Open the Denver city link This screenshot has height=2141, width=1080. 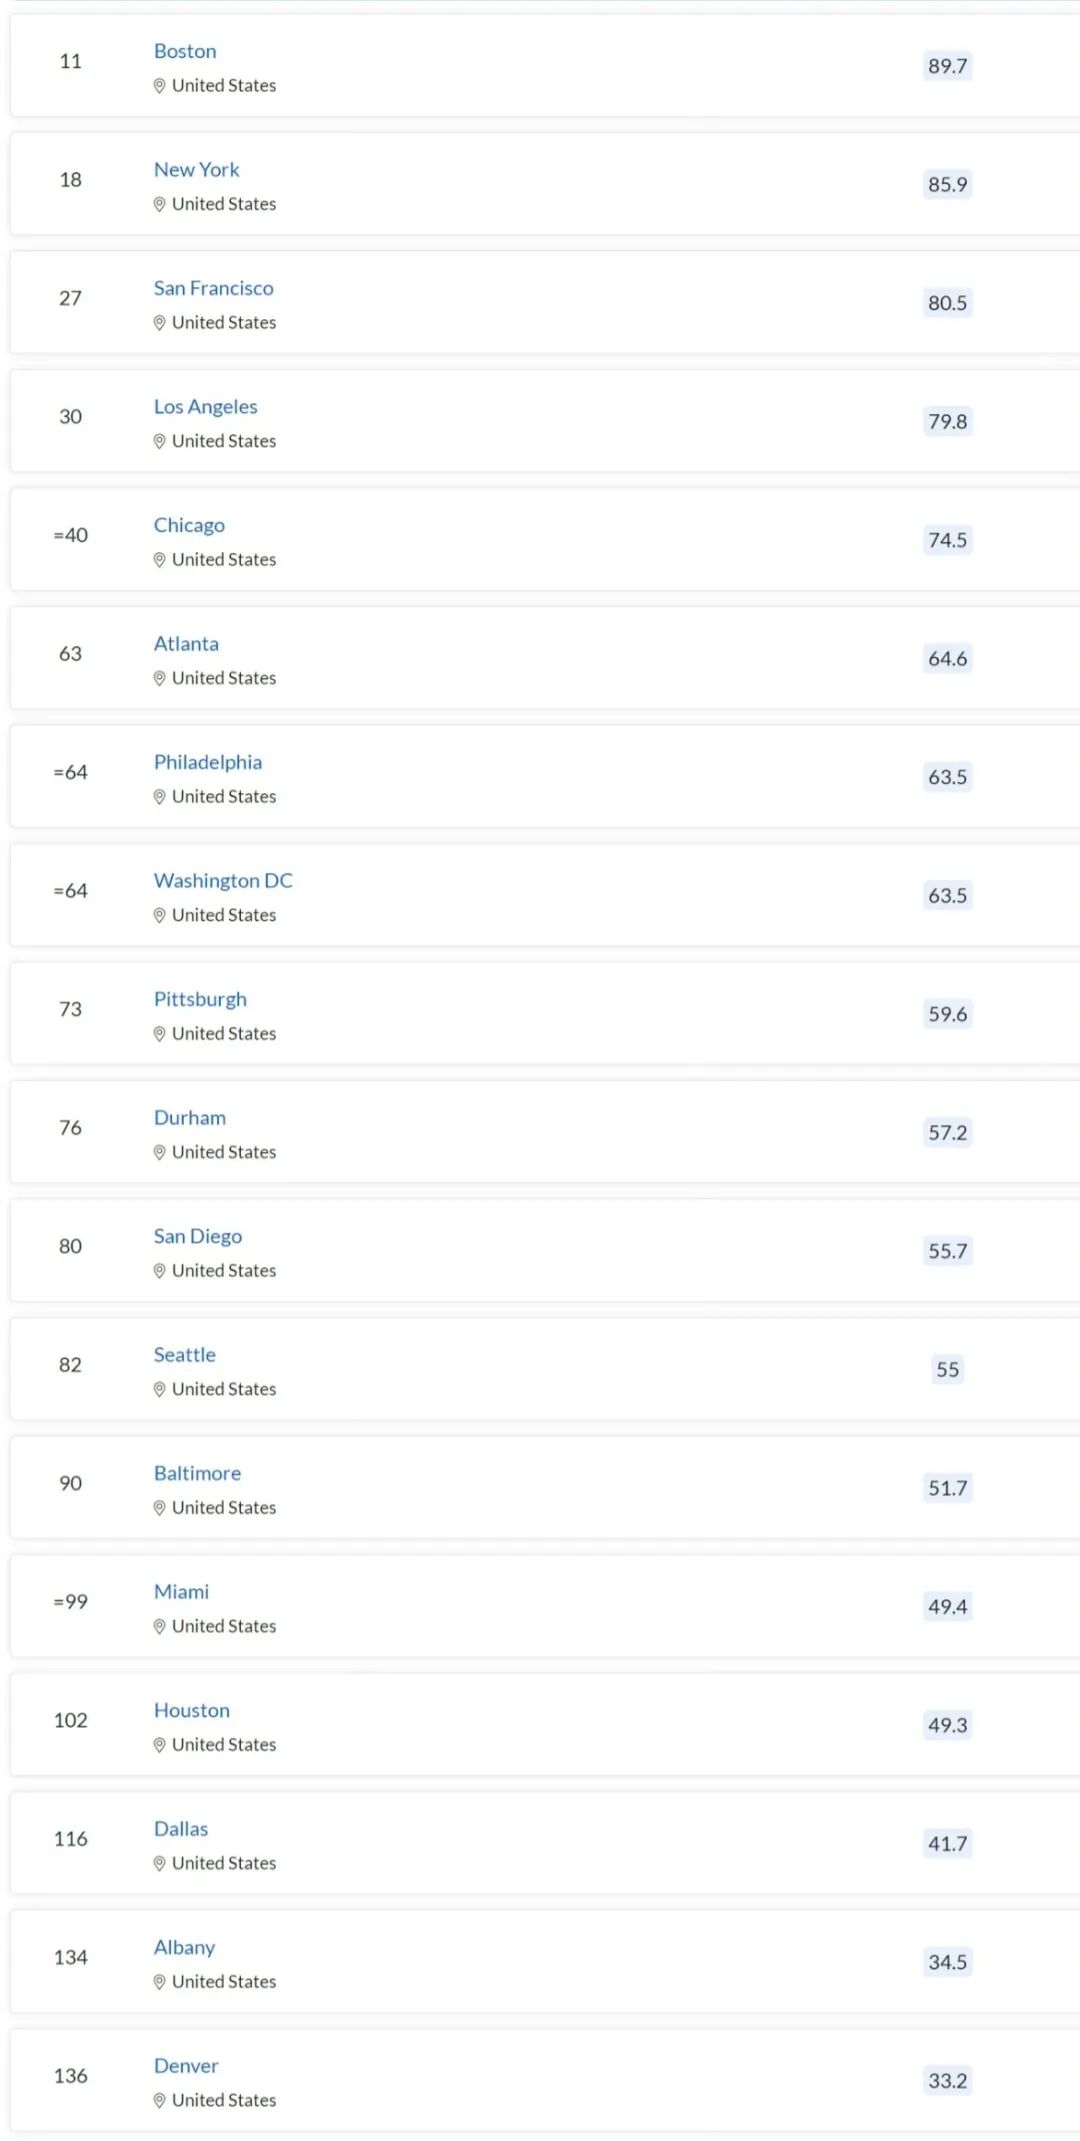pos(186,2066)
